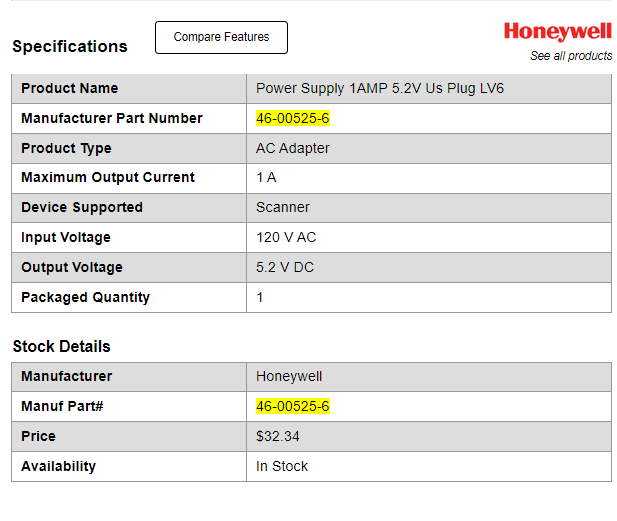Select the Packaged Quantity value 1
The height and width of the screenshot is (521, 617).
[260, 297]
